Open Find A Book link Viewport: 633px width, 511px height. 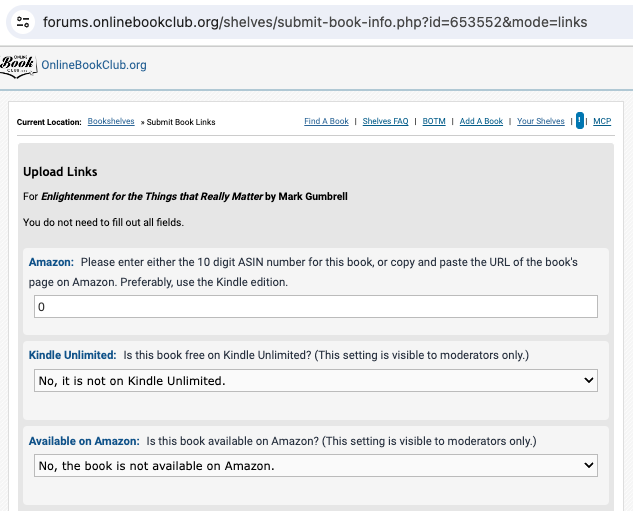326,121
